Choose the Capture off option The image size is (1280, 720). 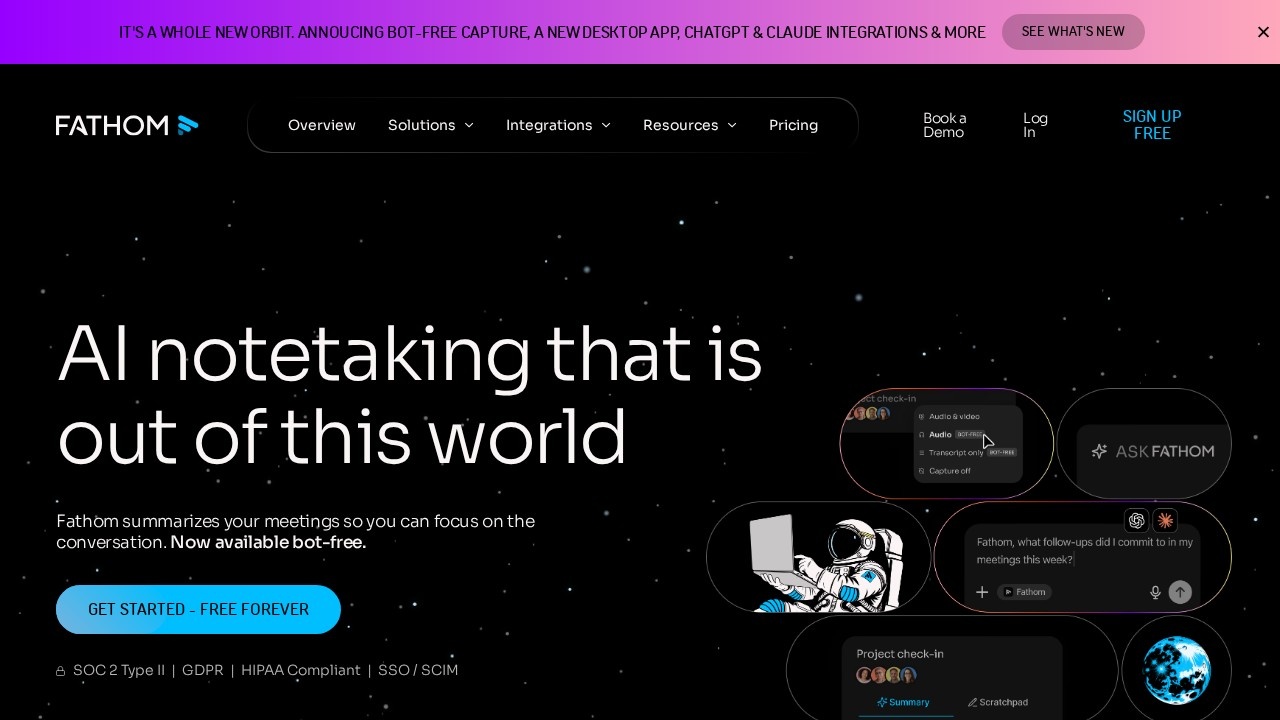tap(944, 470)
